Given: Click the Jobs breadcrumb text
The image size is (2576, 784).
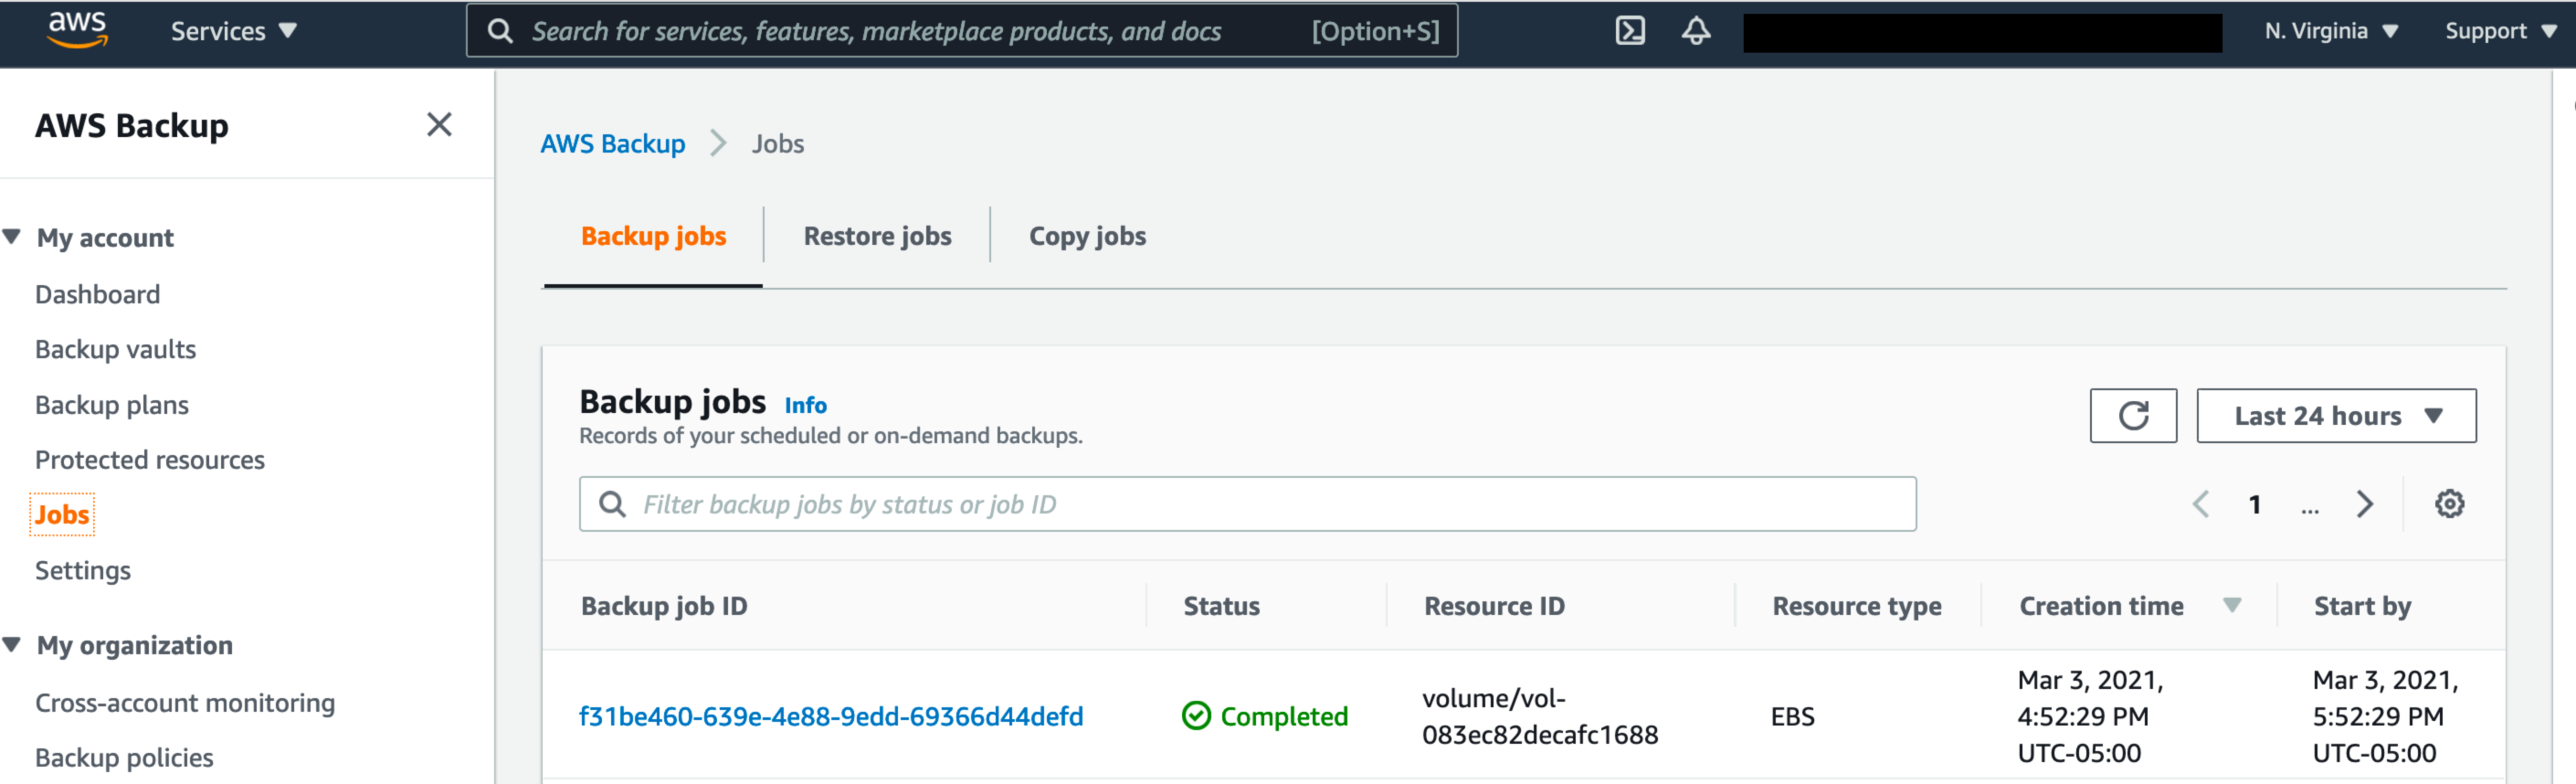Looking at the screenshot, I should [x=777, y=144].
